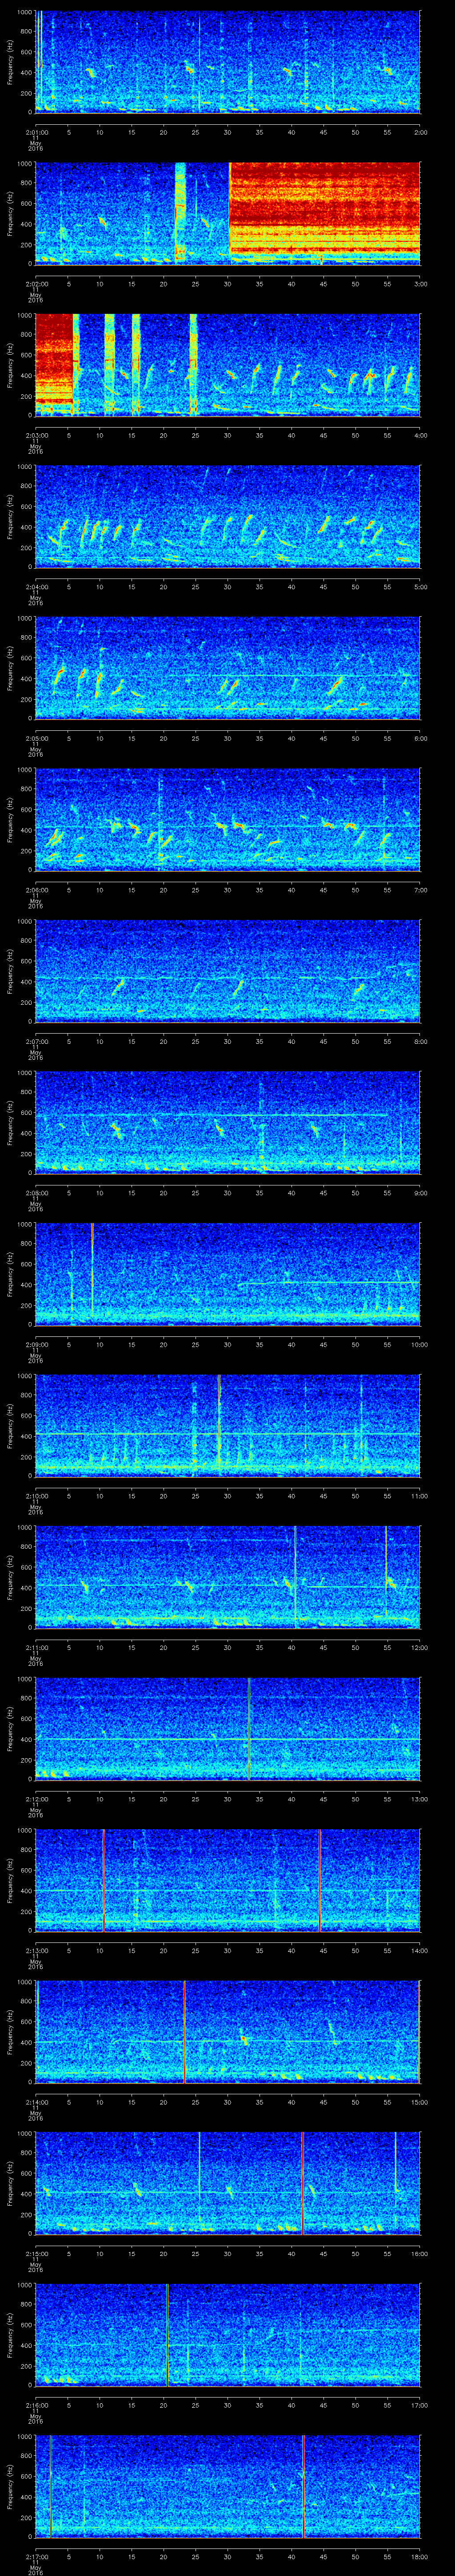455x2576 pixels.
Task: Click the red vertical spike in the 2:12:00 panel
Action: [x=248, y=1729]
